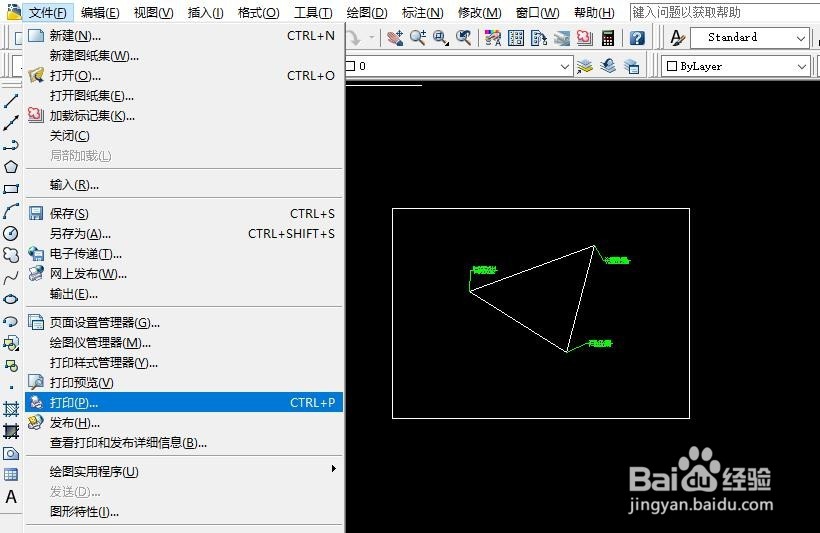Select the Arc tool
The image size is (820, 533).
(11, 211)
